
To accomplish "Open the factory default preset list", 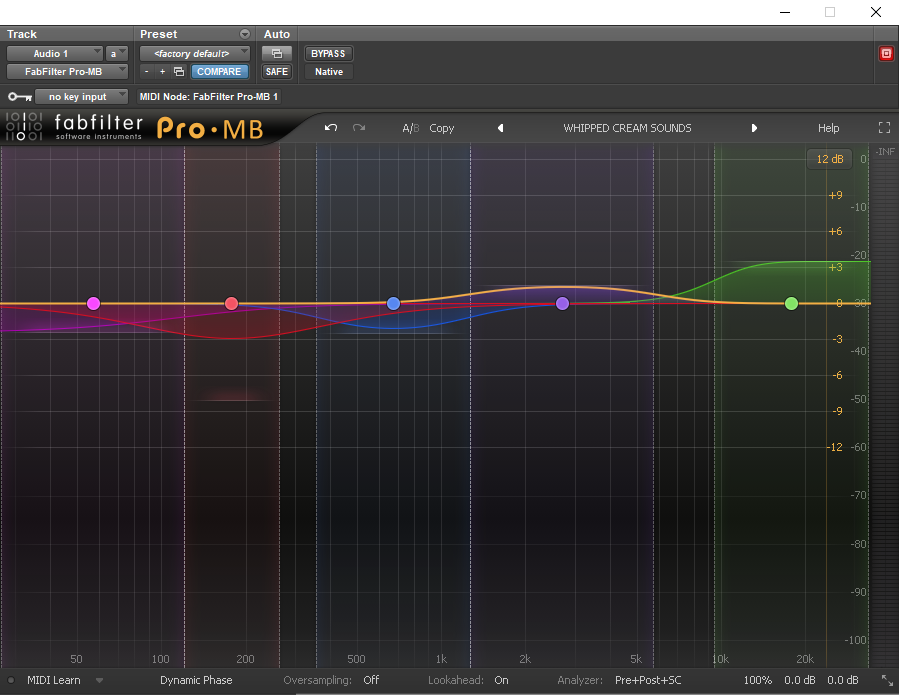I will (x=195, y=53).
